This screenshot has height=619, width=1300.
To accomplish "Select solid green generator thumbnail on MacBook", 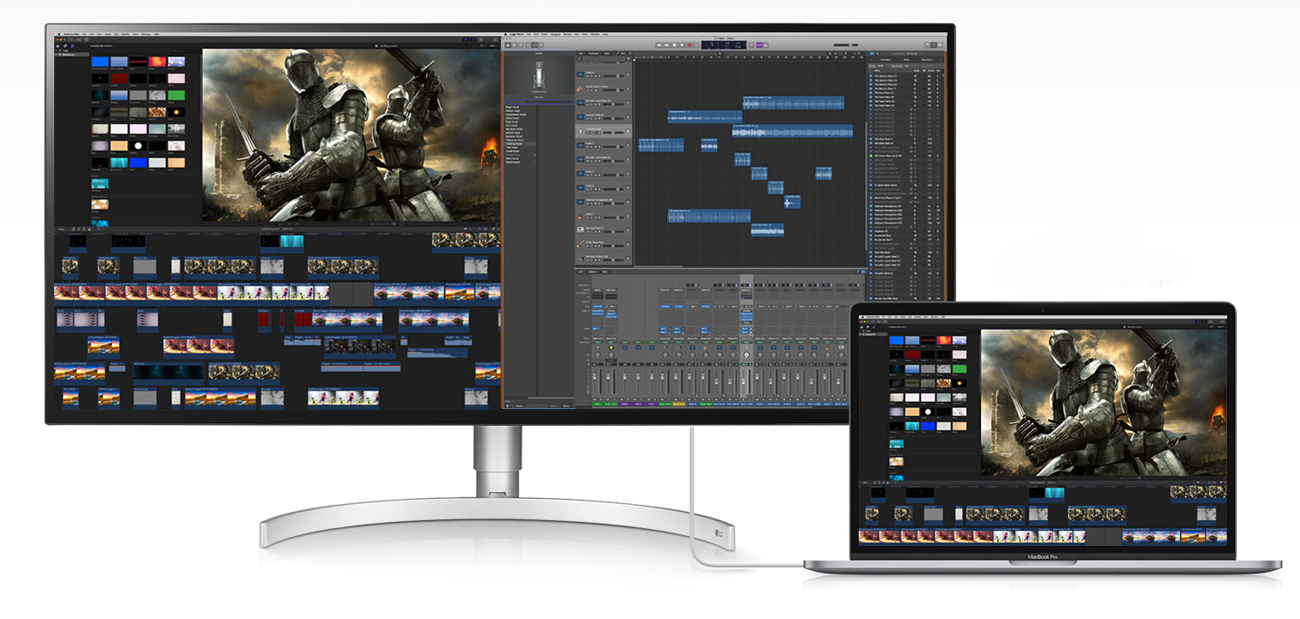I will (x=960, y=369).
